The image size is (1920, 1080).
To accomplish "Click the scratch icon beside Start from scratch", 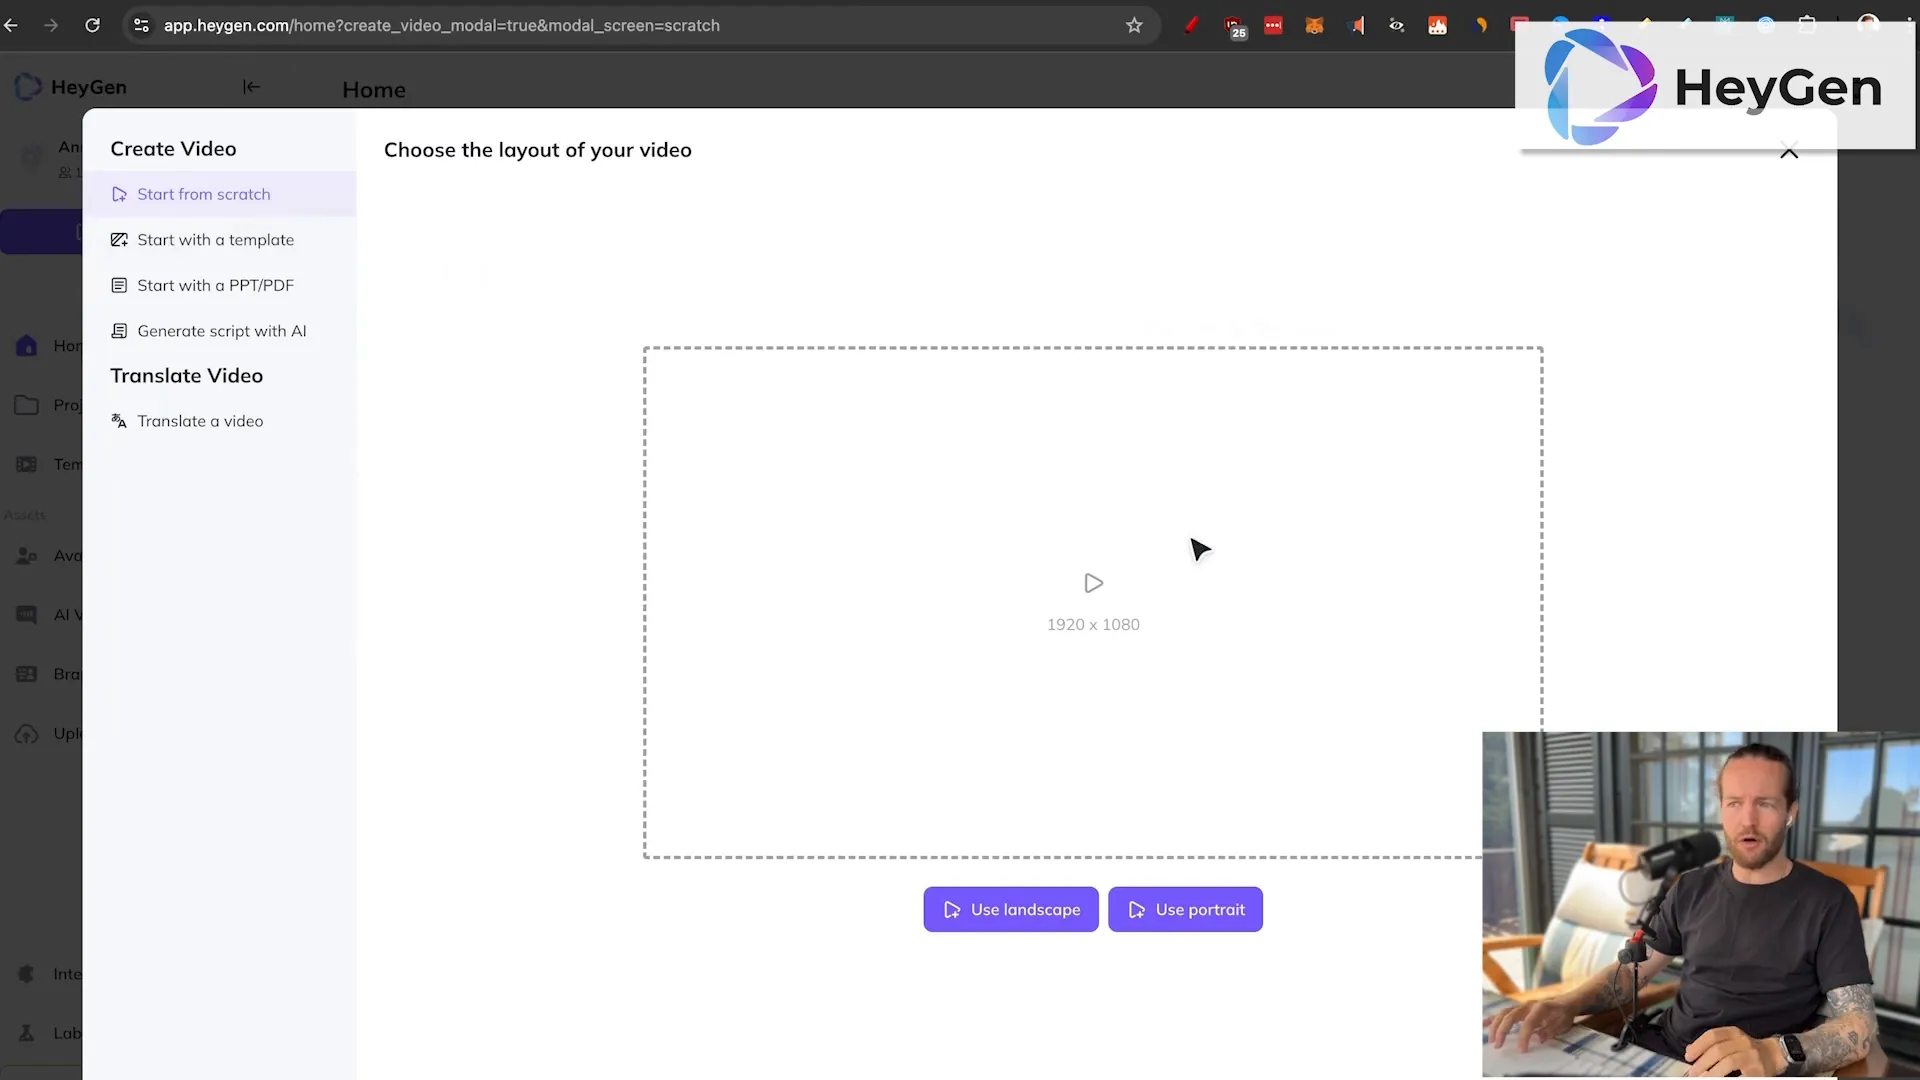I will pos(119,194).
